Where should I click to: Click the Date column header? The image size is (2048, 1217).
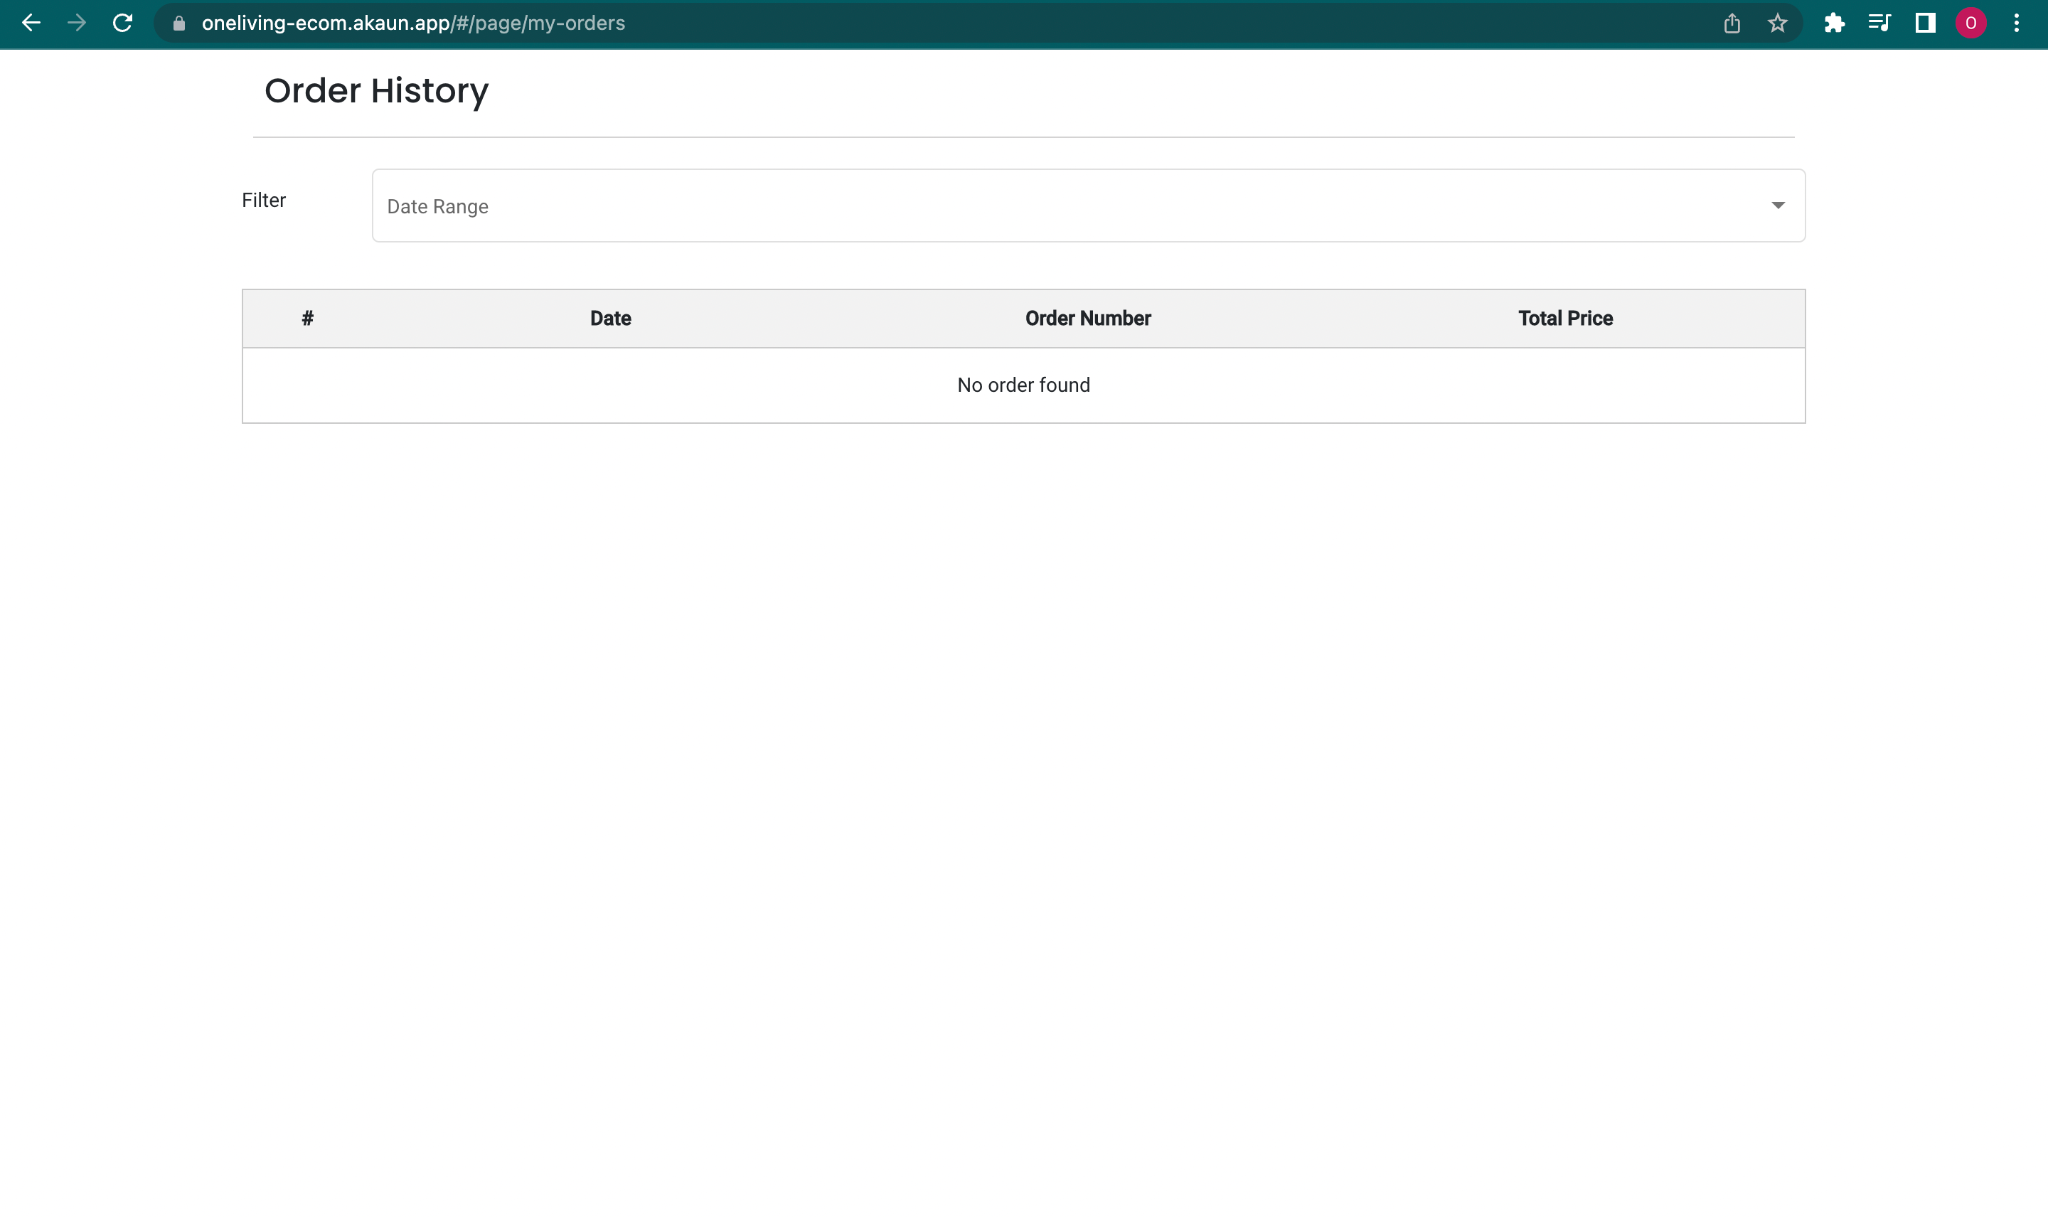pos(610,319)
